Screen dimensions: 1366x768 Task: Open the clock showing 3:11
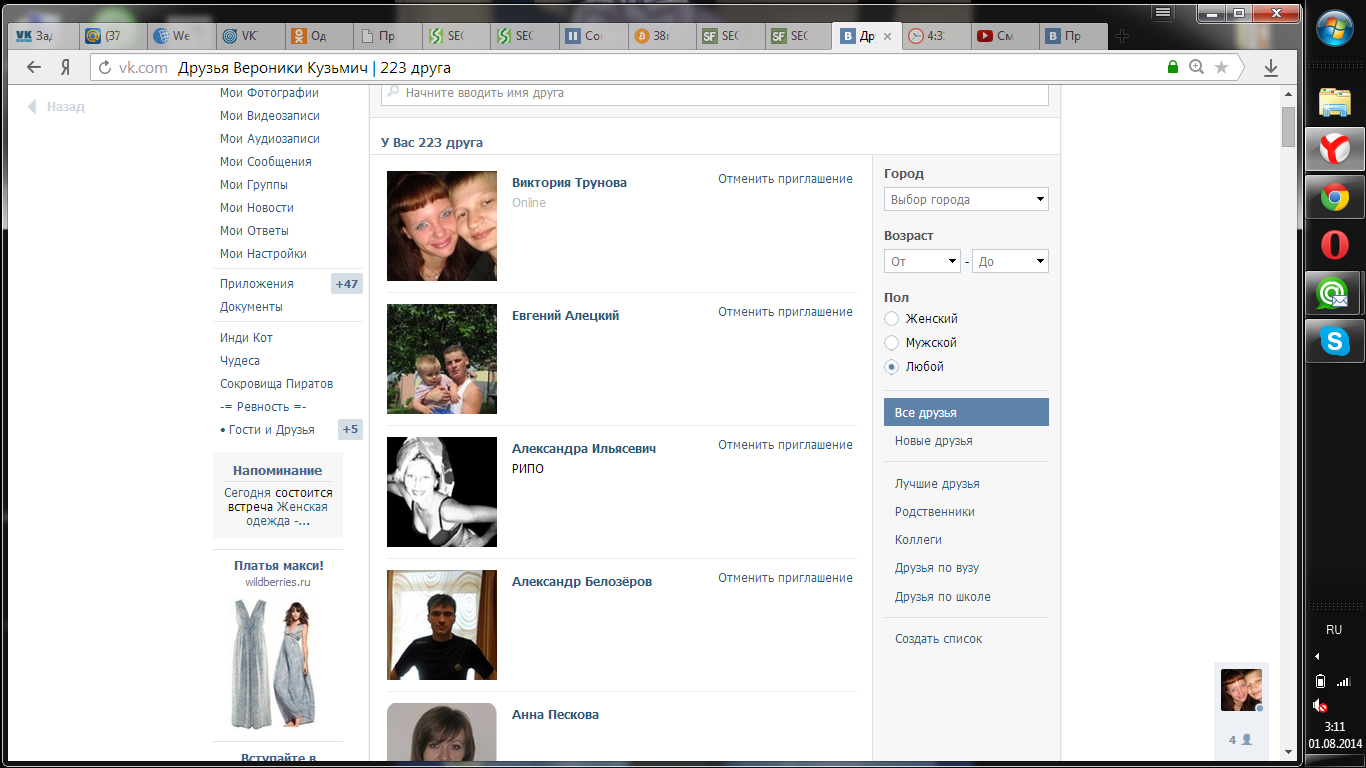pyautogui.click(x=1334, y=727)
